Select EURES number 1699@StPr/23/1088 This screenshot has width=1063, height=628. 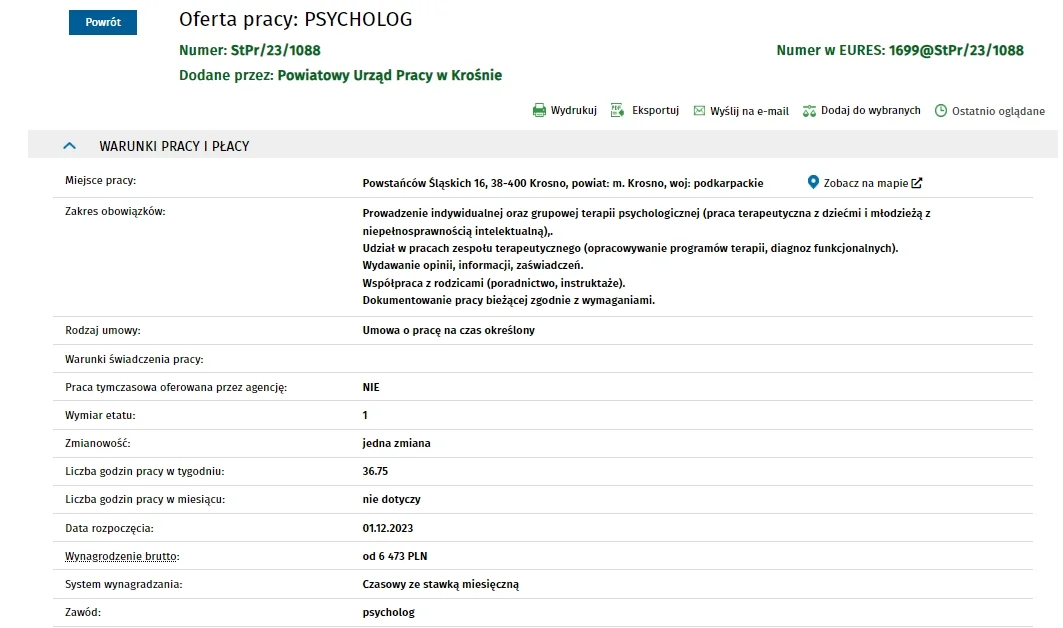pos(956,50)
